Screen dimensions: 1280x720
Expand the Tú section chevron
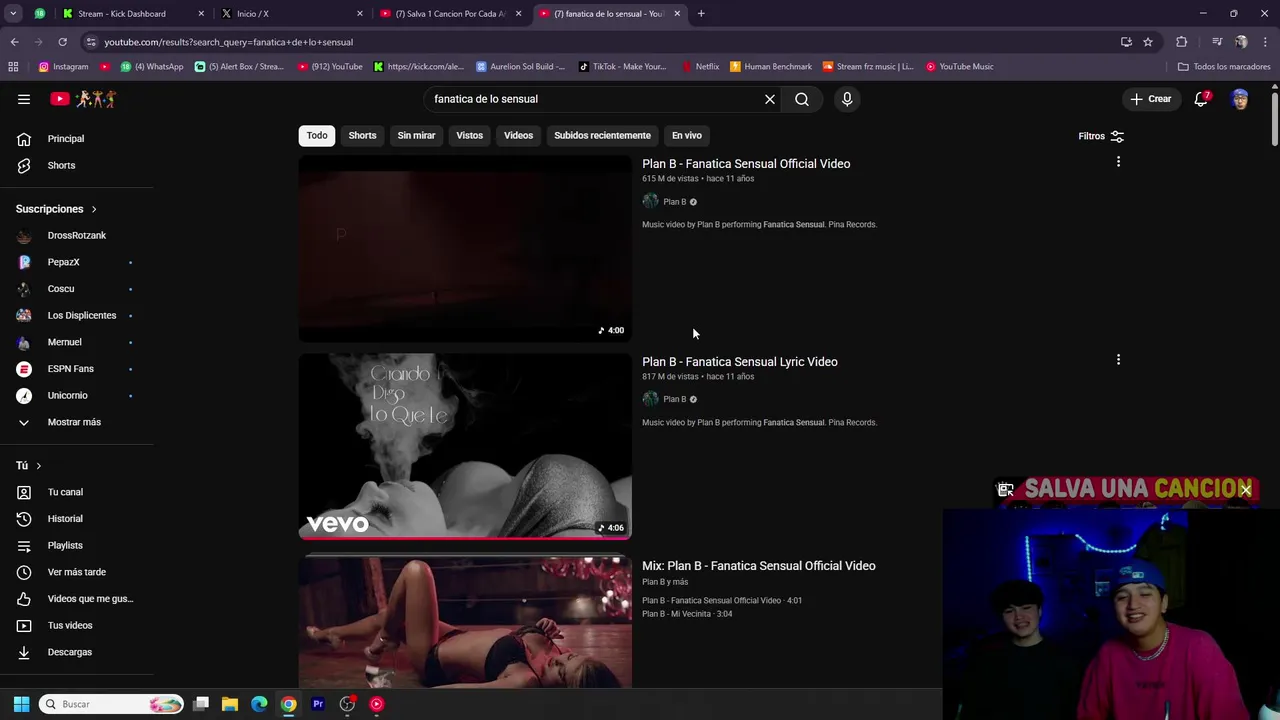(39, 466)
